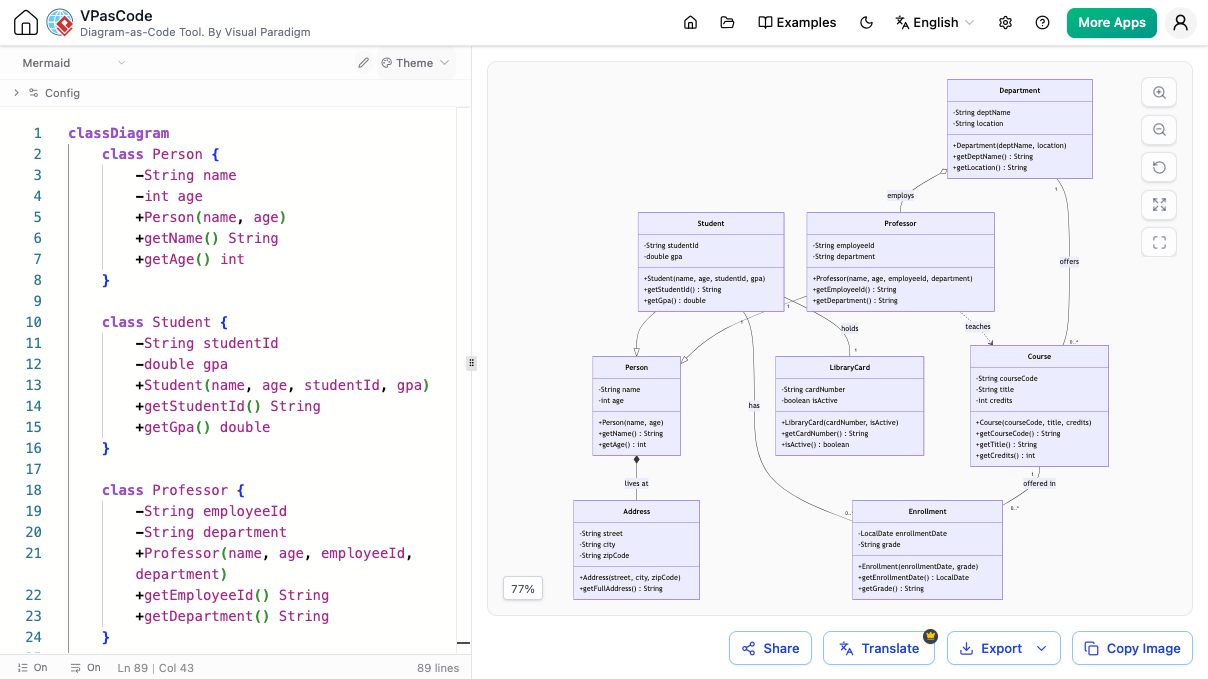Toggle word wrap On in status bar

(x=85, y=667)
